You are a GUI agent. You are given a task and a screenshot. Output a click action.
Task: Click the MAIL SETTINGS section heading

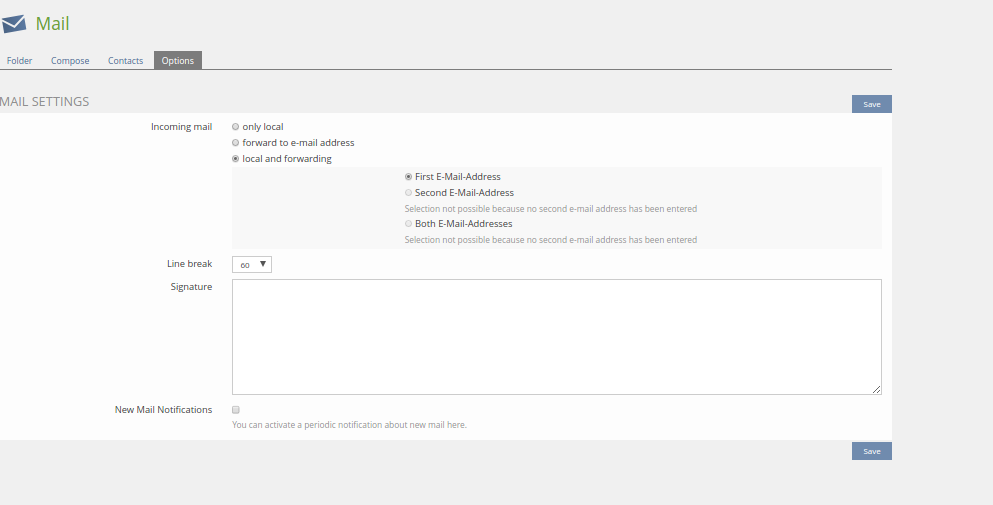[x=45, y=102]
